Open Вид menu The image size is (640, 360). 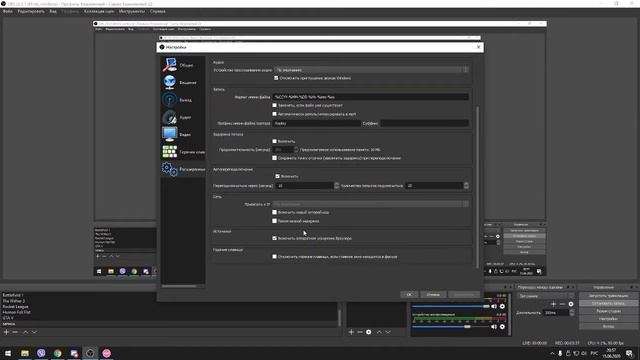point(53,11)
